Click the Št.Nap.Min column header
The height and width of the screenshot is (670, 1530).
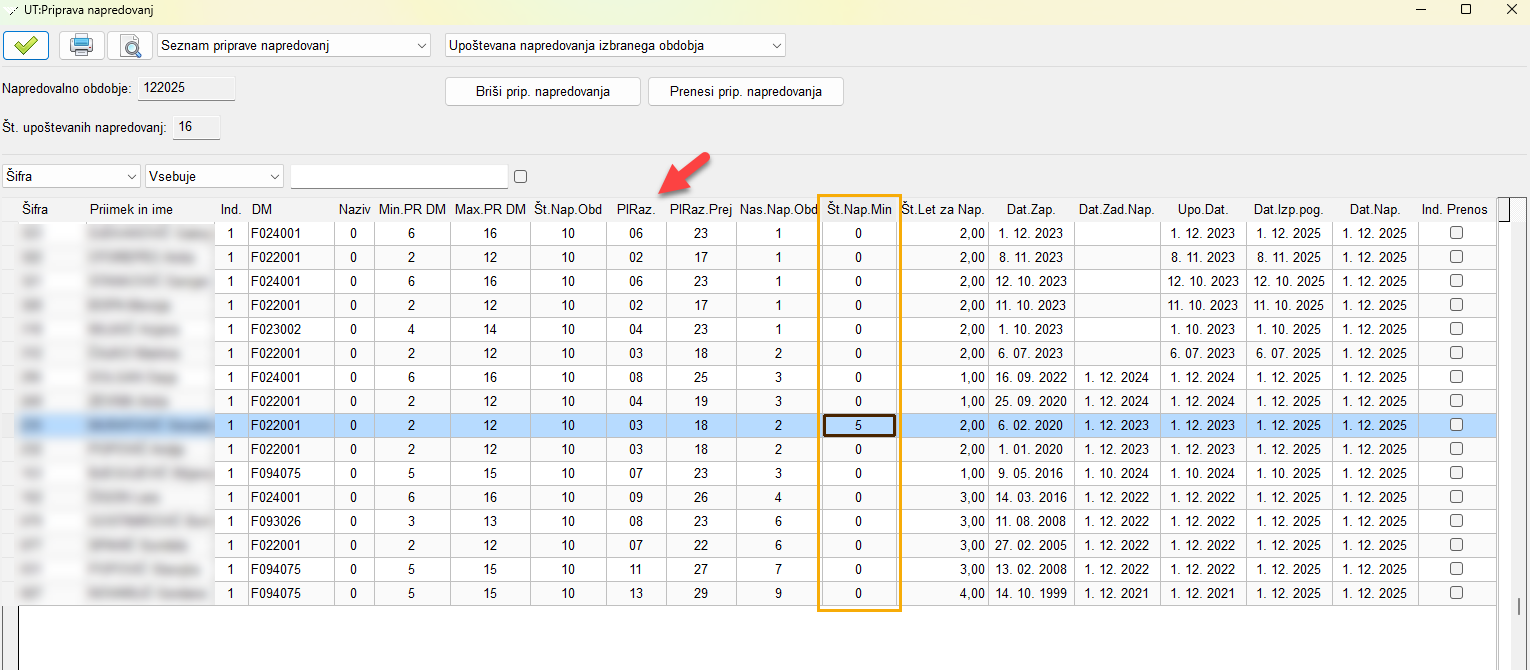[859, 209]
